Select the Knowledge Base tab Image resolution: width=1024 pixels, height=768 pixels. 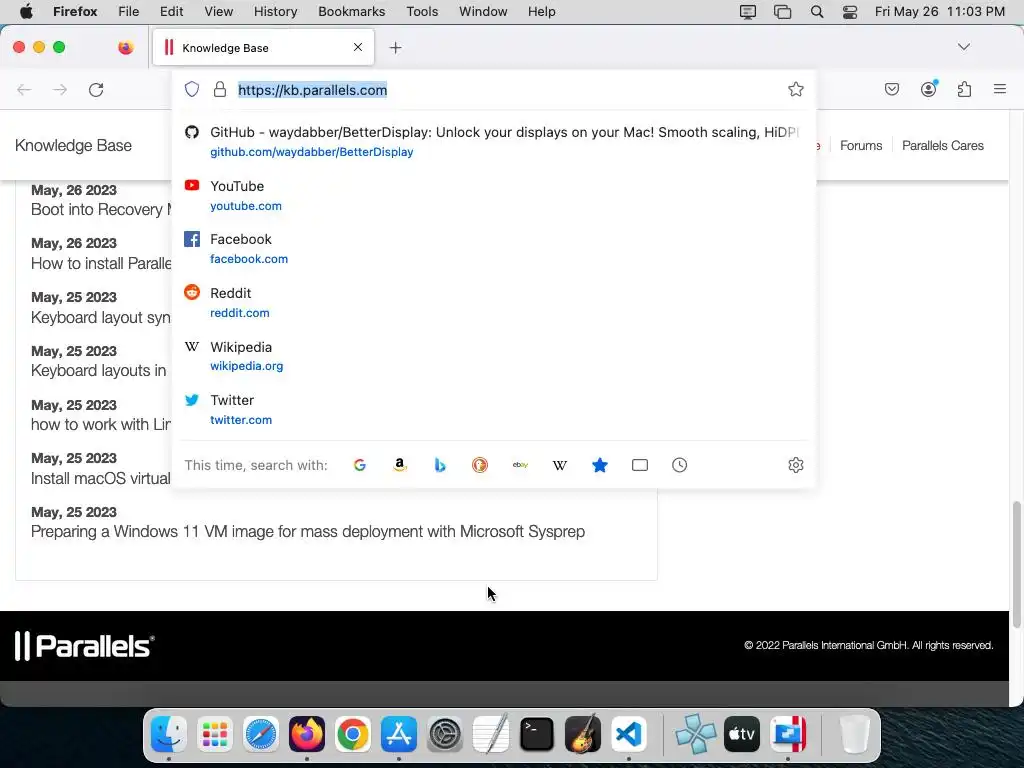(263, 47)
